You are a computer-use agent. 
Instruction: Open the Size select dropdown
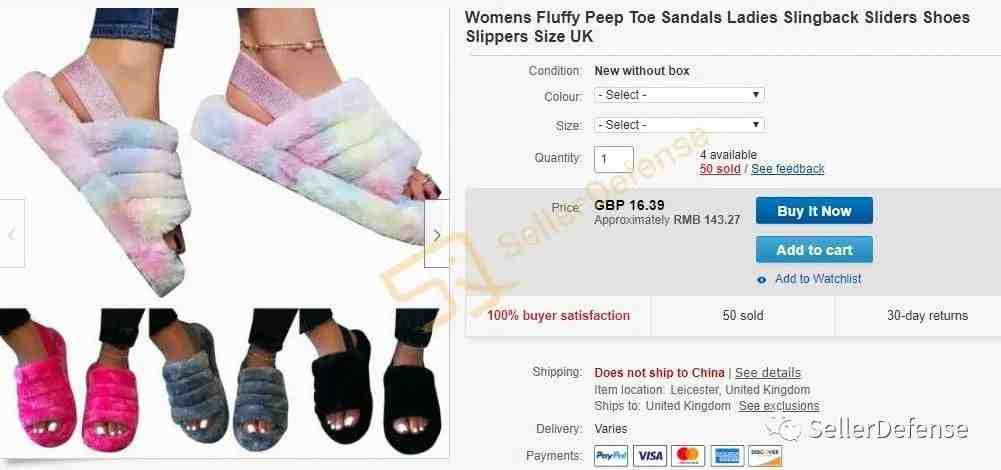(679, 125)
